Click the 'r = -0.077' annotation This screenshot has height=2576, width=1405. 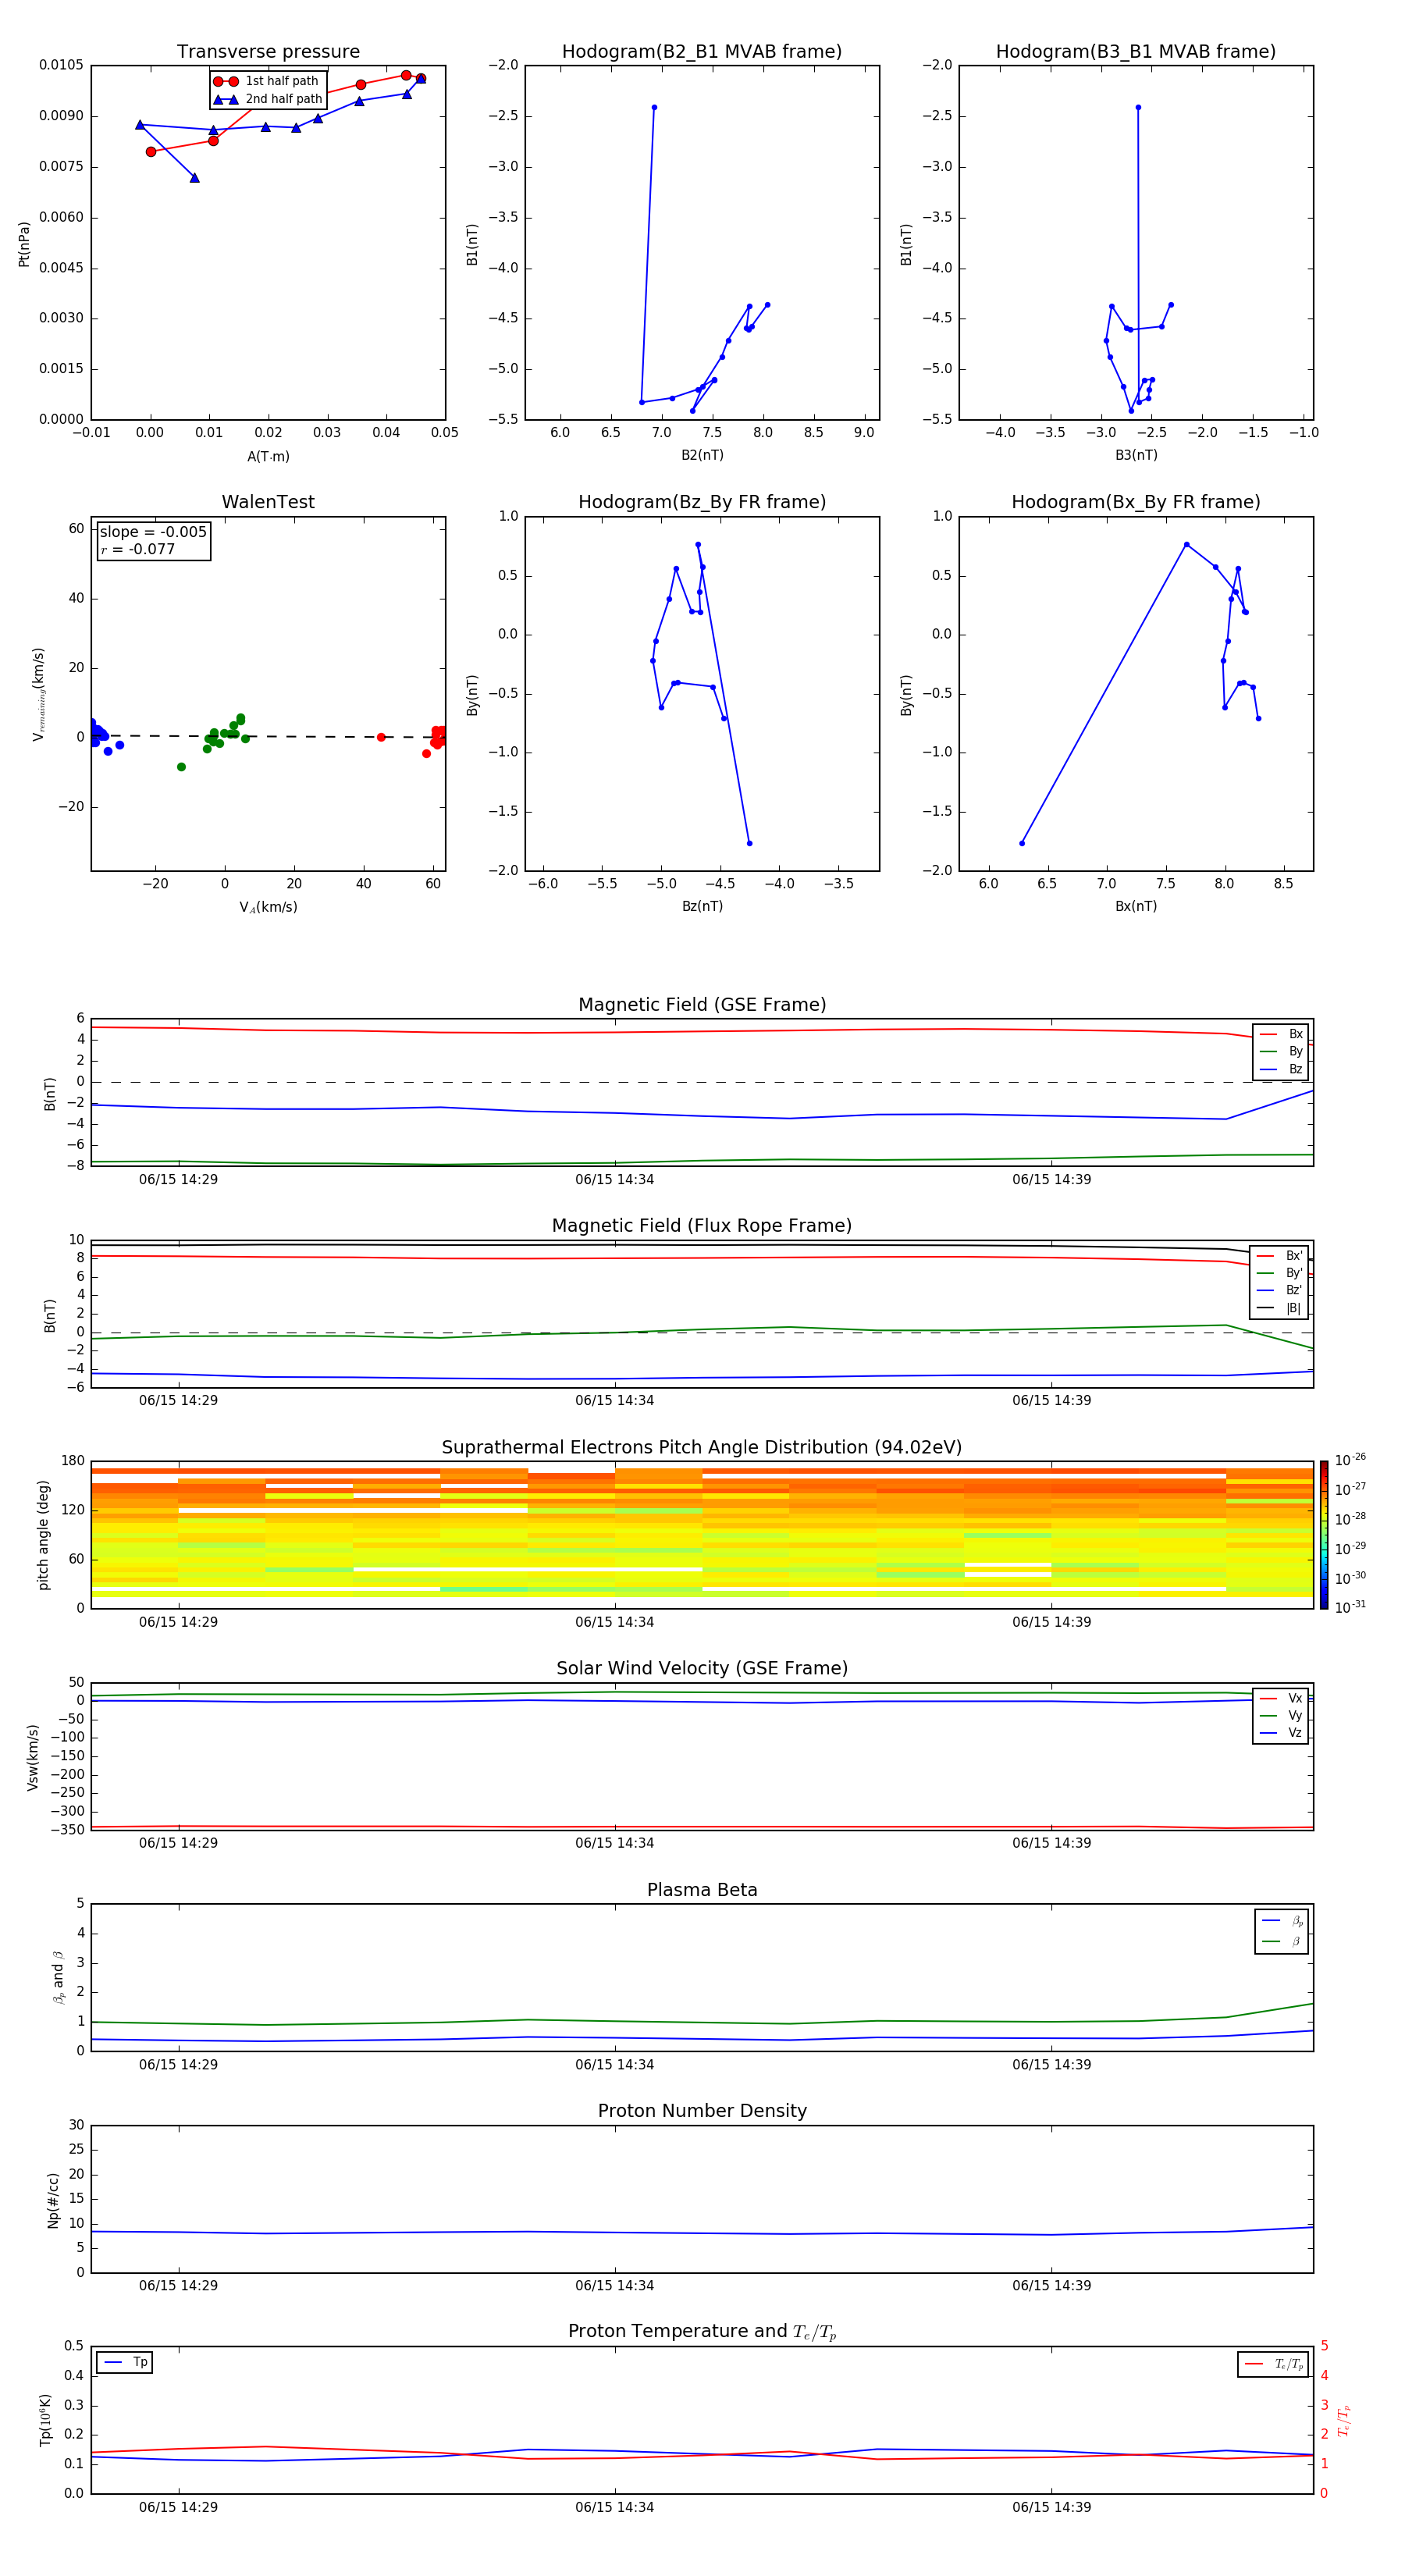[138, 549]
